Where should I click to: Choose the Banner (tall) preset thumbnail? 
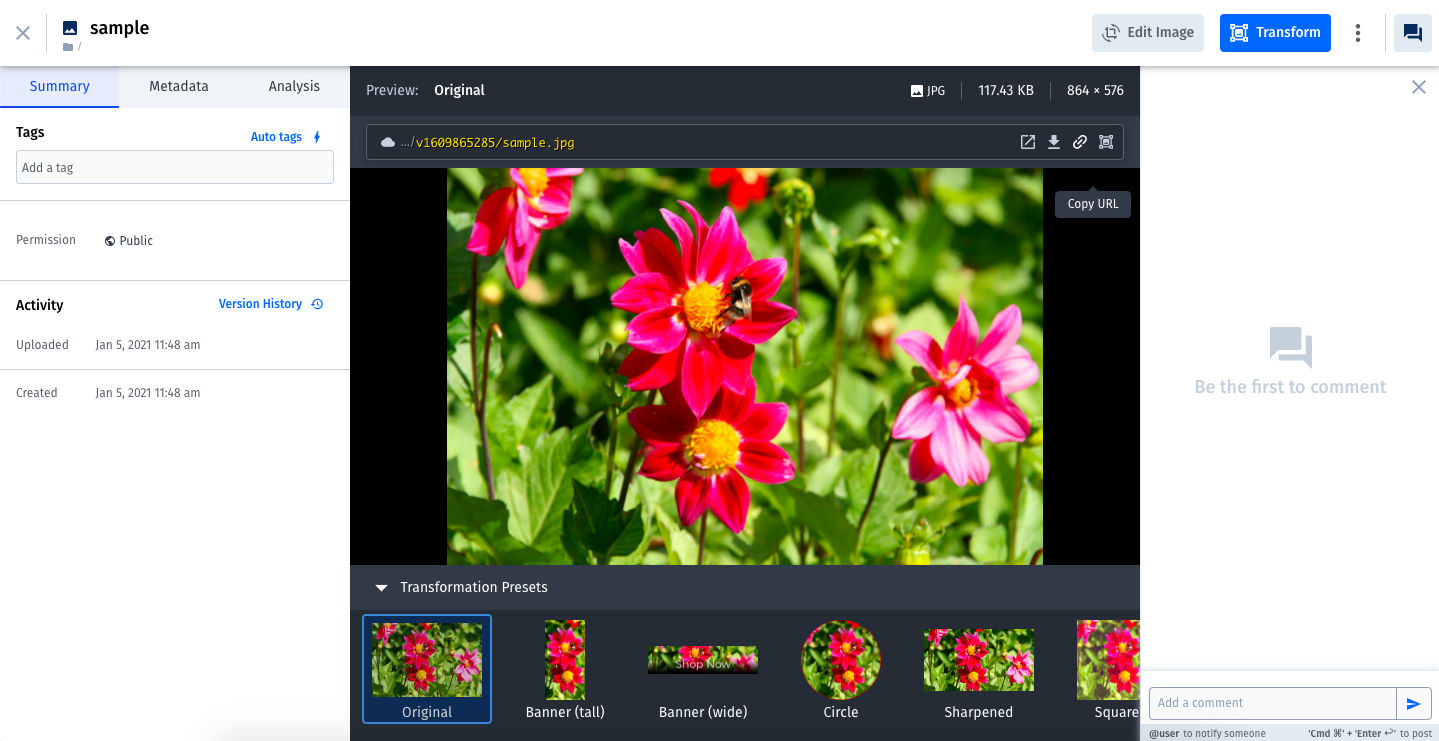(x=565, y=660)
